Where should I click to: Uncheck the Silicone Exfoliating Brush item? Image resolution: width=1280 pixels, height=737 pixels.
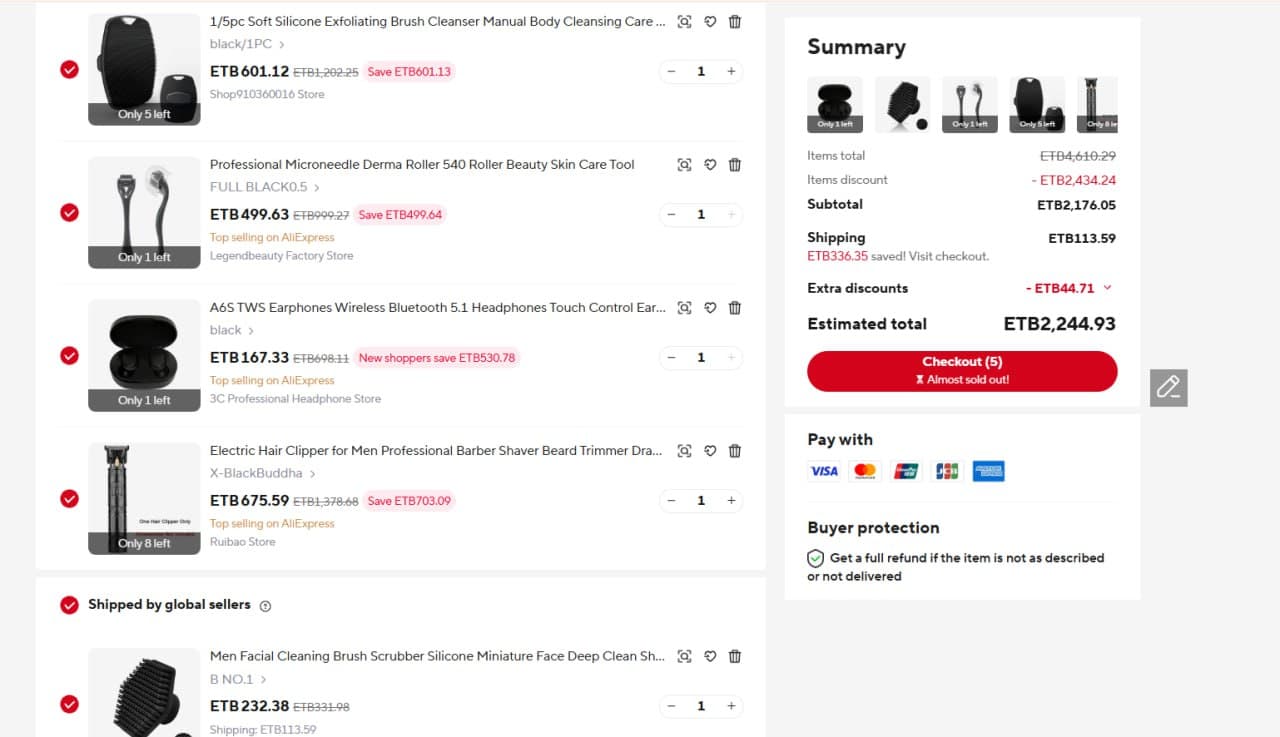(69, 69)
